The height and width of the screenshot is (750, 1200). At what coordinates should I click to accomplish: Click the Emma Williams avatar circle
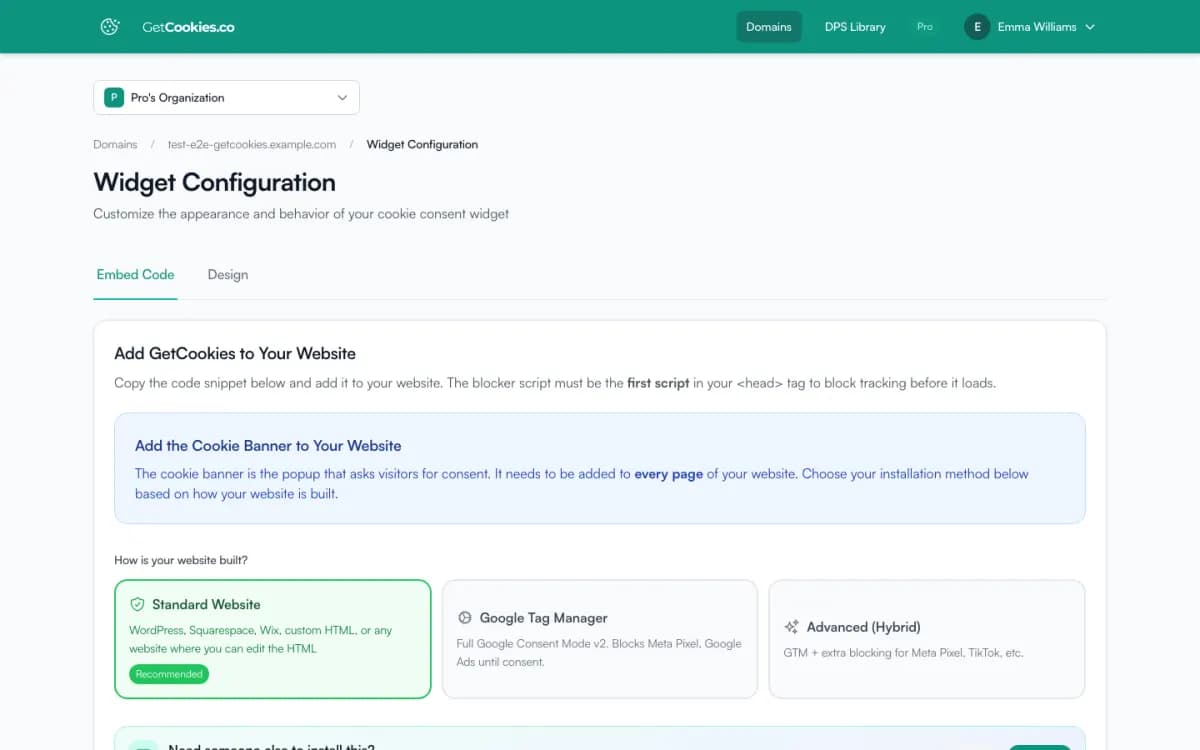coord(977,27)
